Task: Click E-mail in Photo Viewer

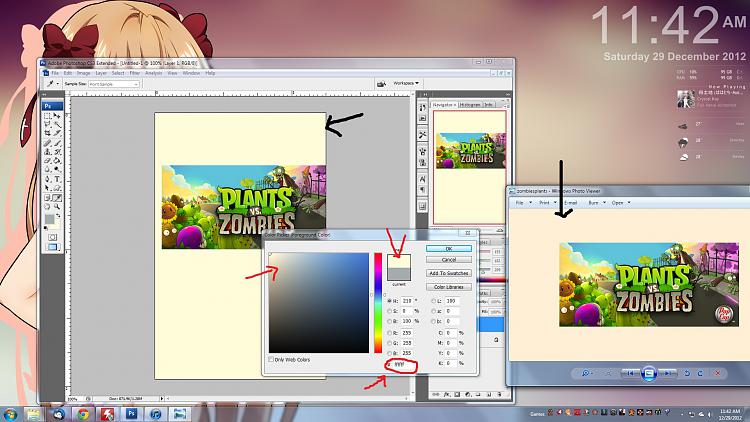Action: (x=571, y=203)
